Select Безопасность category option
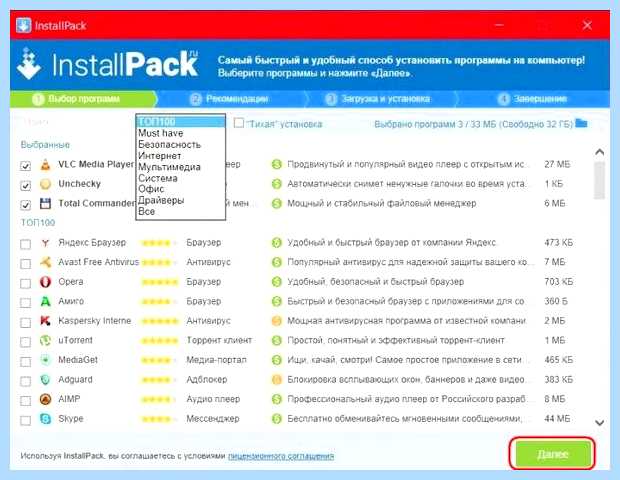Viewport: 620px width, 480px height. click(181, 145)
